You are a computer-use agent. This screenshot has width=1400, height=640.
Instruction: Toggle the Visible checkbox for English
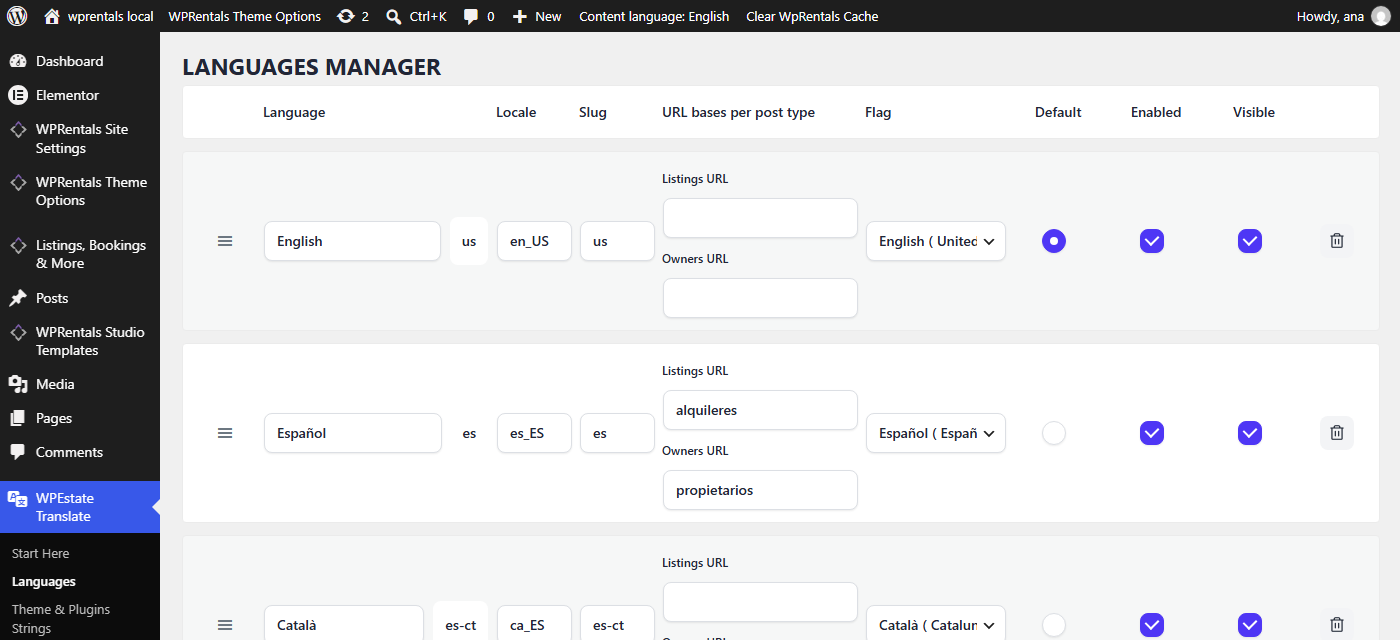(x=1250, y=241)
